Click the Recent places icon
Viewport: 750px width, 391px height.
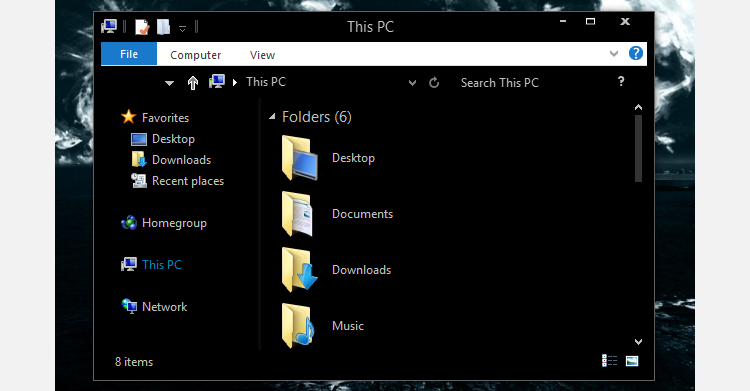click(139, 180)
